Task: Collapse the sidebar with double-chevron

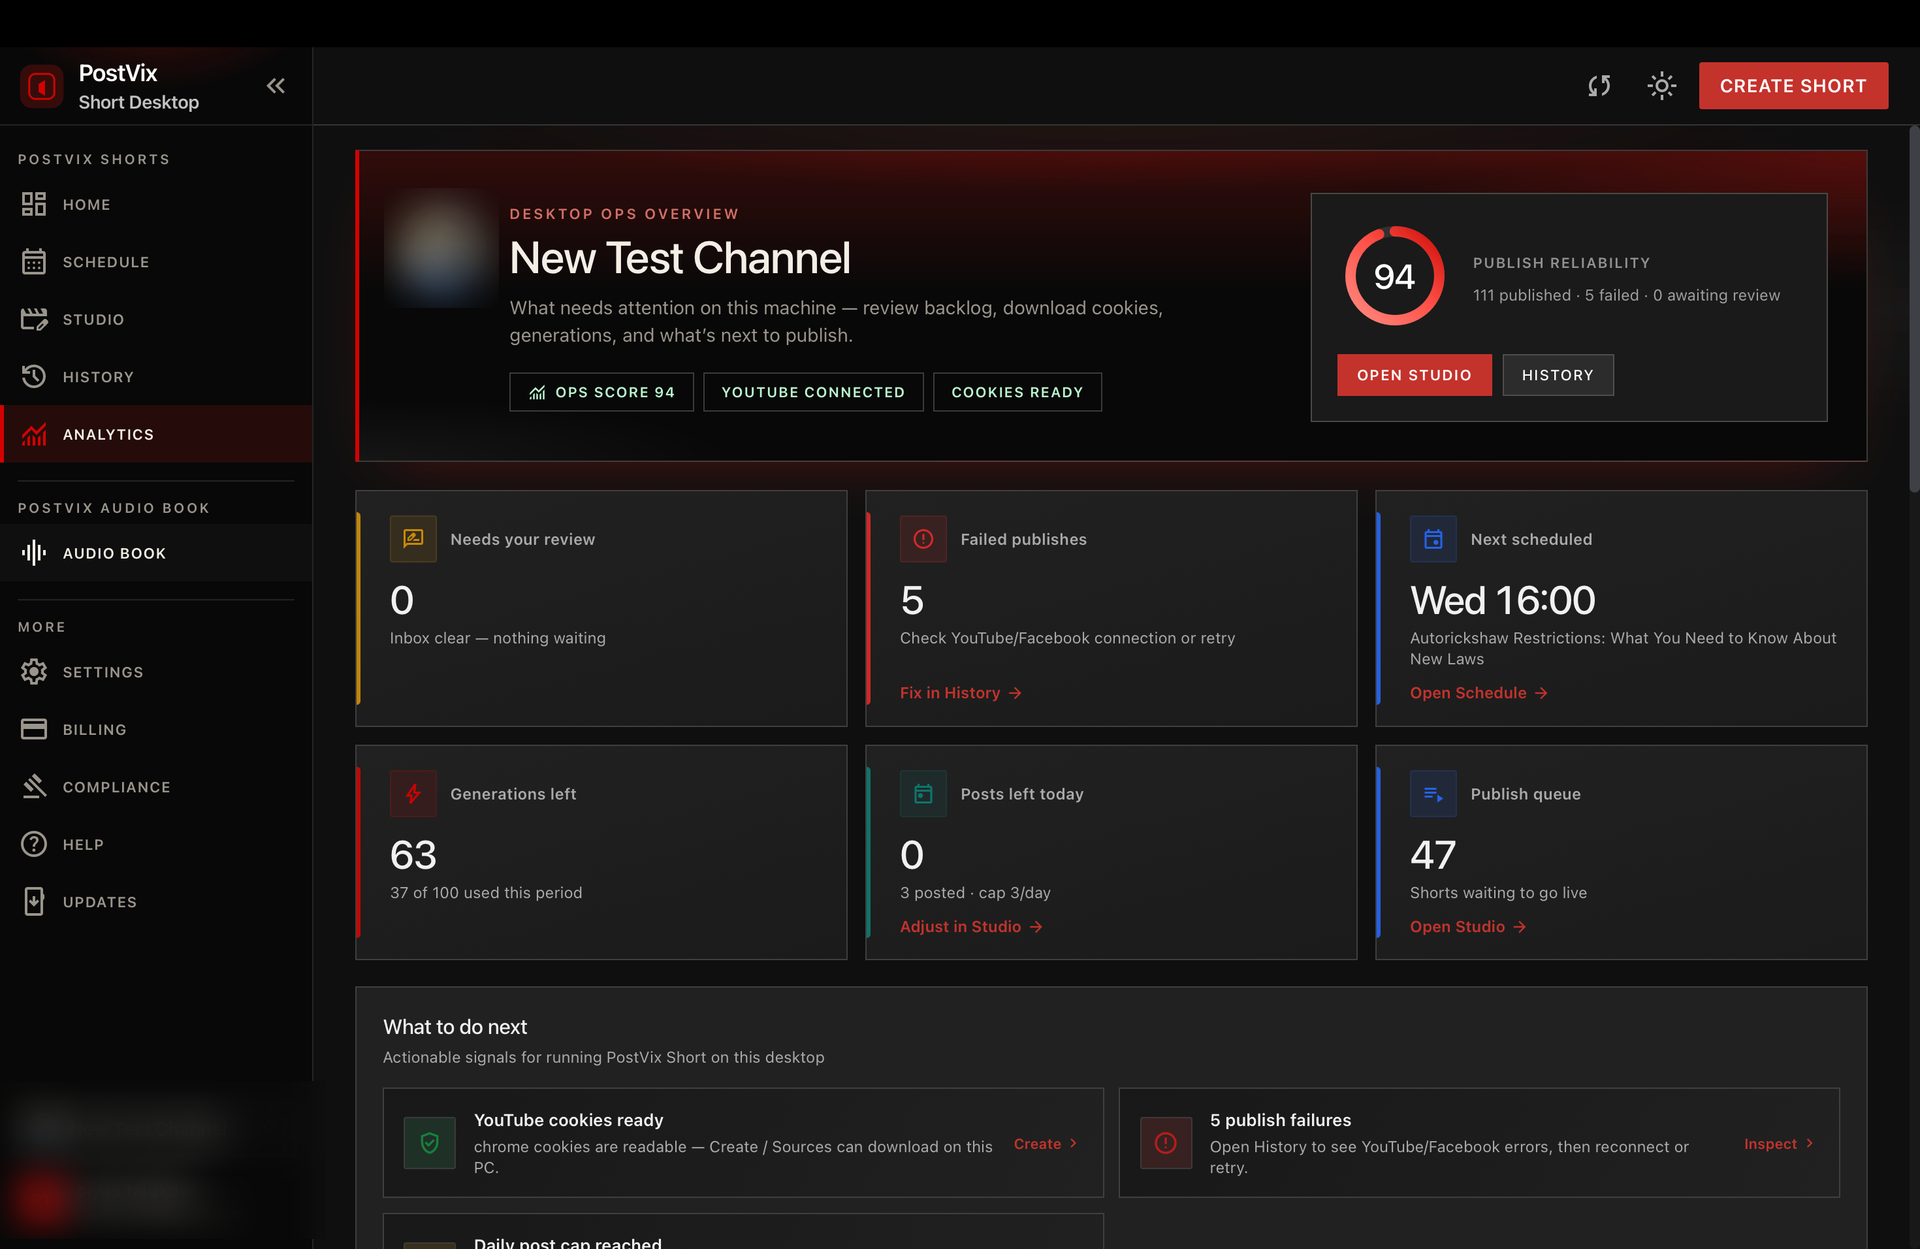Action: [x=276, y=86]
